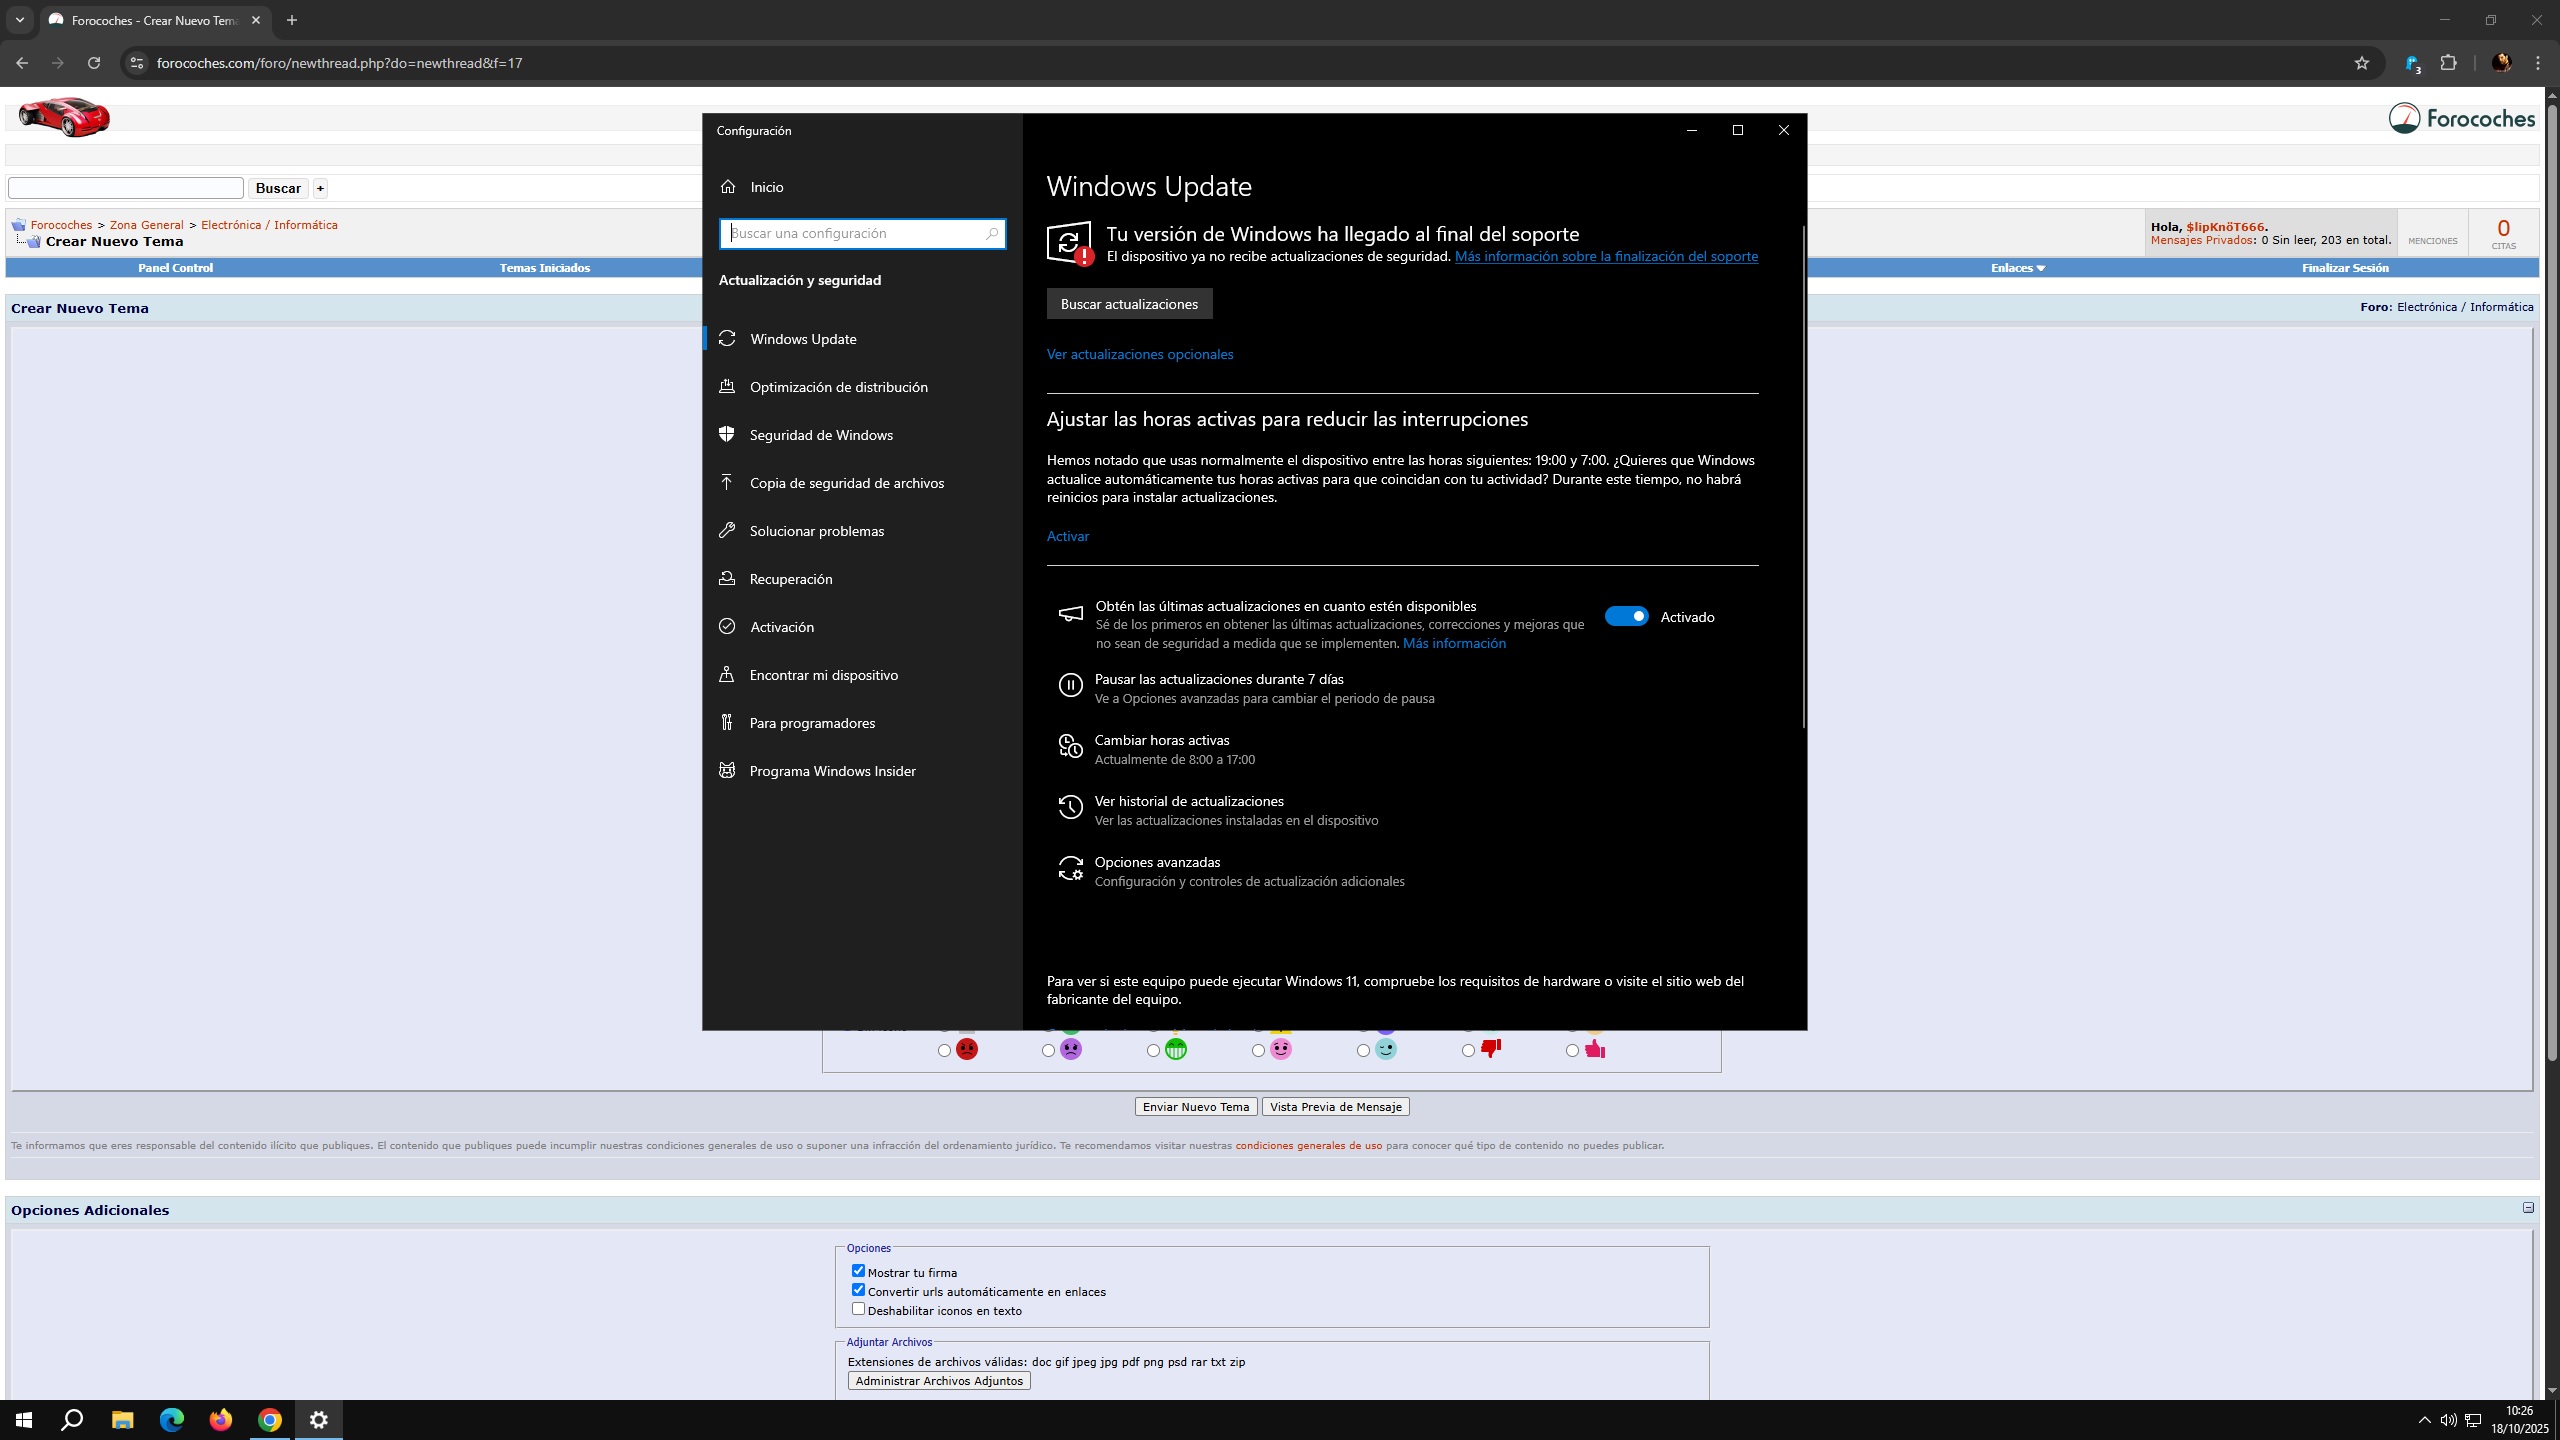Image resolution: width=2560 pixels, height=1440 pixels.
Task: Open File Explorer from the taskbar
Action: click(122, 1420)
